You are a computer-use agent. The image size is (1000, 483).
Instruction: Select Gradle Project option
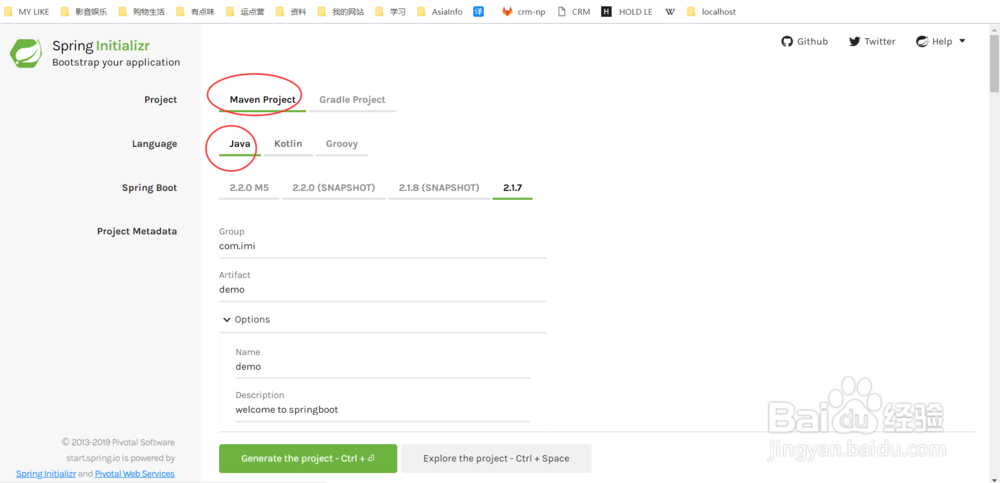point(352,100)
